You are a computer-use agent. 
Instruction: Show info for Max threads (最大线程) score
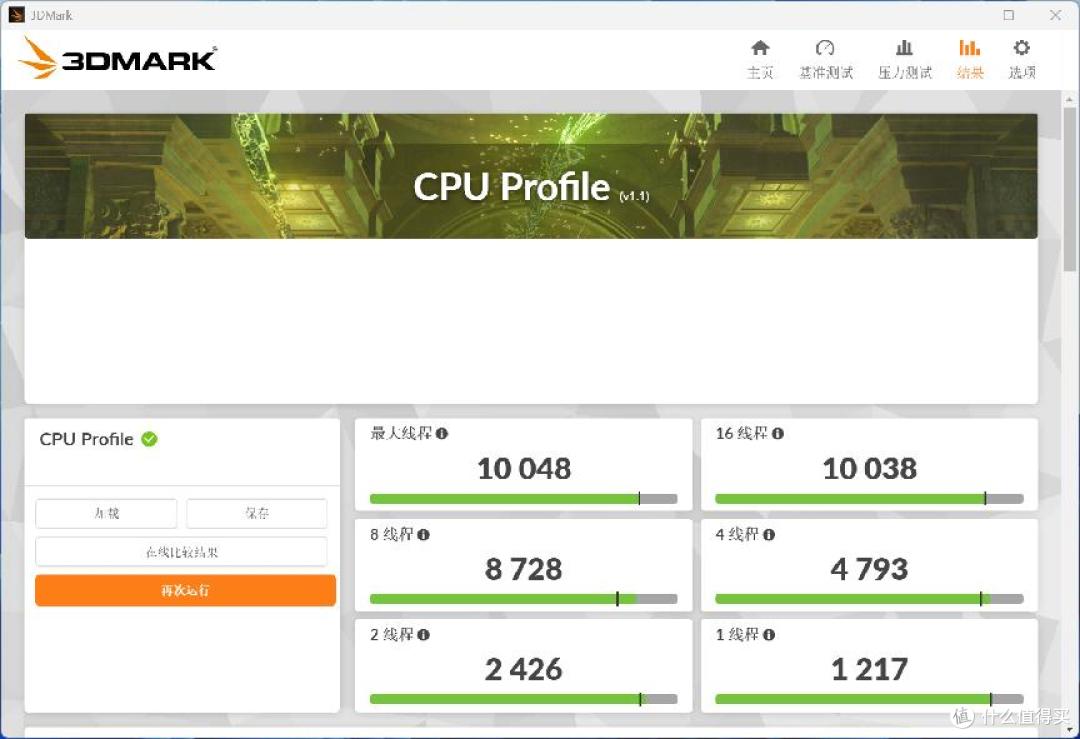click(442, 433)
